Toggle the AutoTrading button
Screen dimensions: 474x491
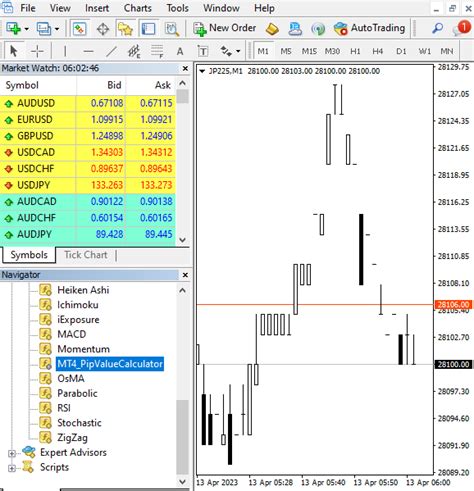click(369, 28)
